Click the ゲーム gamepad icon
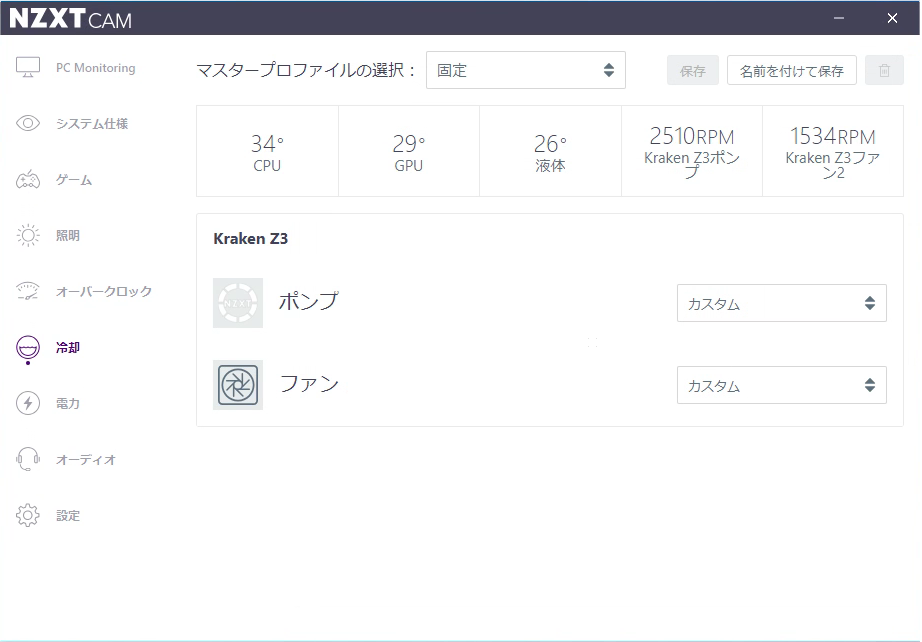 [x=28, y=179]
